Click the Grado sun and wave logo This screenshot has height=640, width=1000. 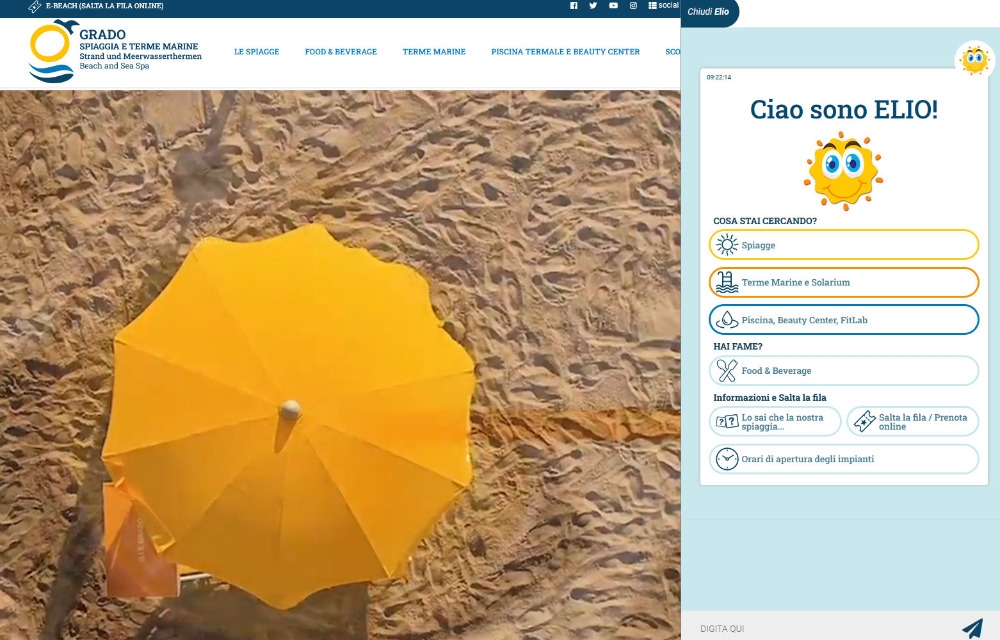coord(53,51)
